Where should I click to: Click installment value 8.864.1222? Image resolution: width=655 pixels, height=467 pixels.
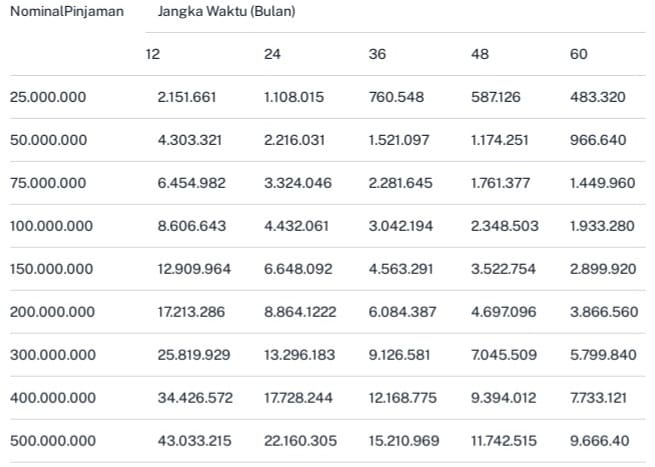(300, 312)
